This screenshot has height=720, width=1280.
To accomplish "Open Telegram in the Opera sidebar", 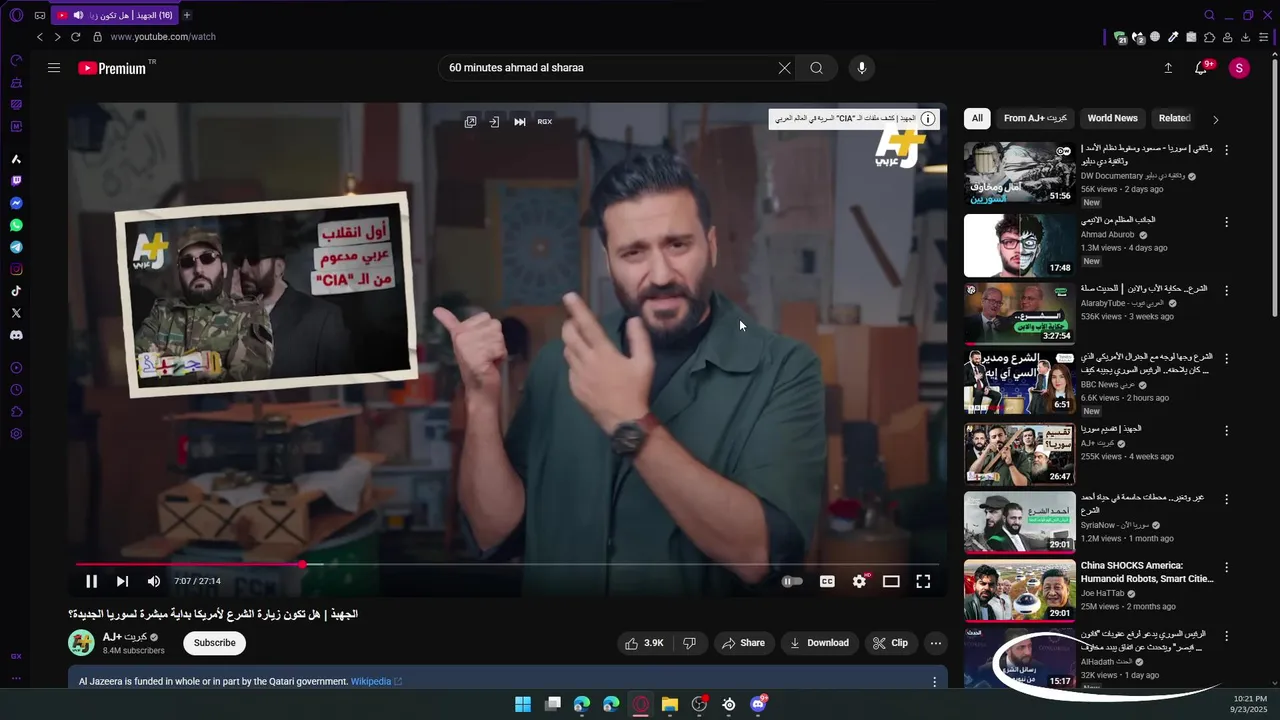I will (16, 247).
